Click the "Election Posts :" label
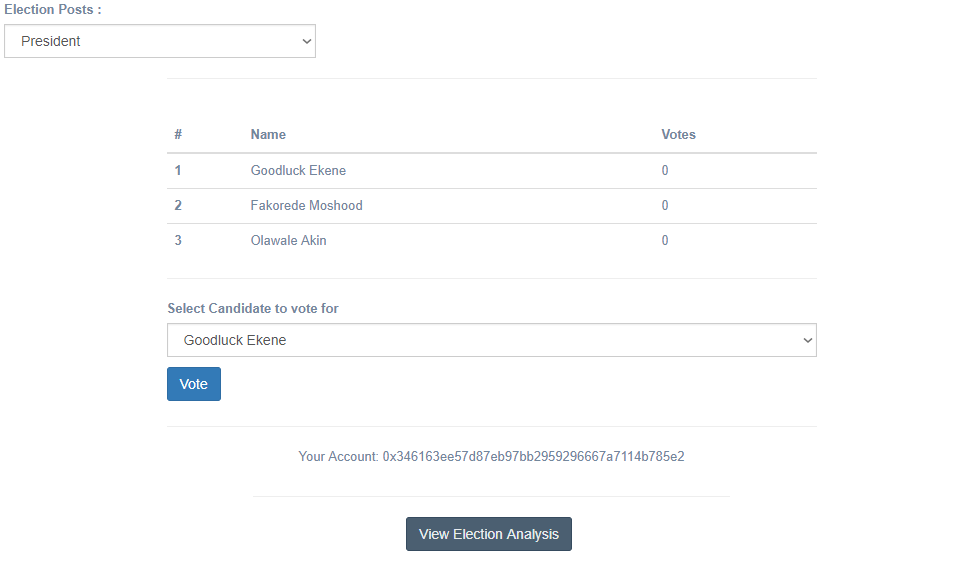 pos(53,9)
